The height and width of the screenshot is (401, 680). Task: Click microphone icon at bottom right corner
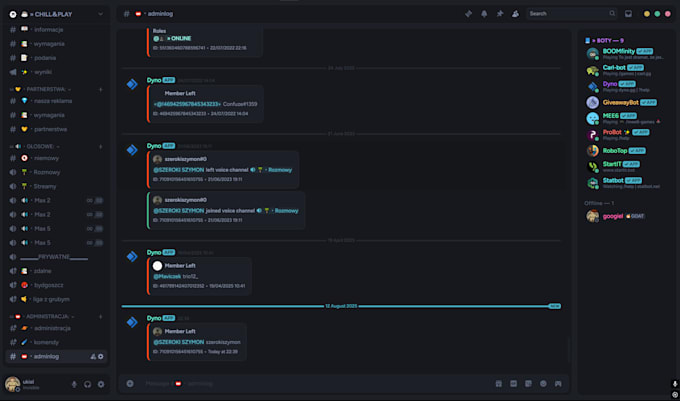pyautogui.click(x=675, y=384)
